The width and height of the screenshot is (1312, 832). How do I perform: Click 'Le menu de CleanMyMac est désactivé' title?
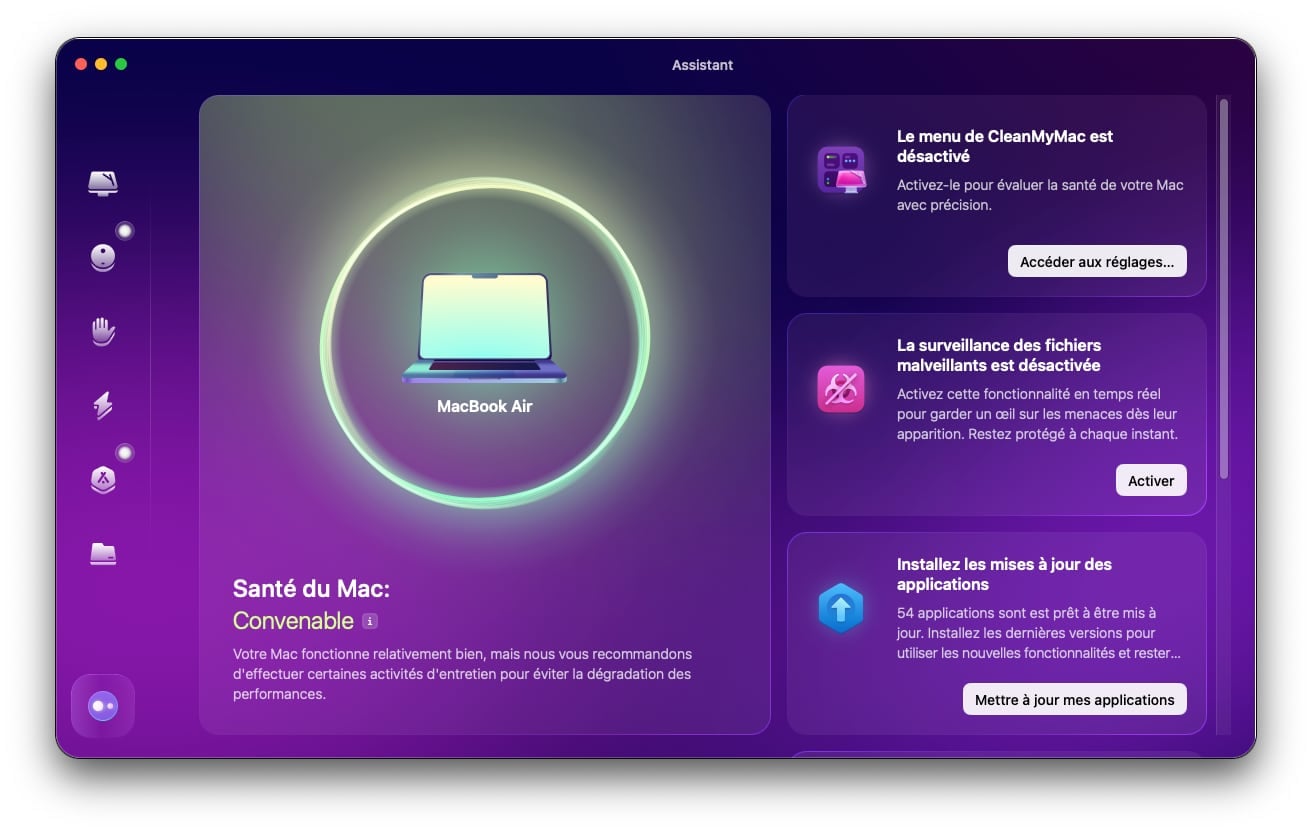1005,146
